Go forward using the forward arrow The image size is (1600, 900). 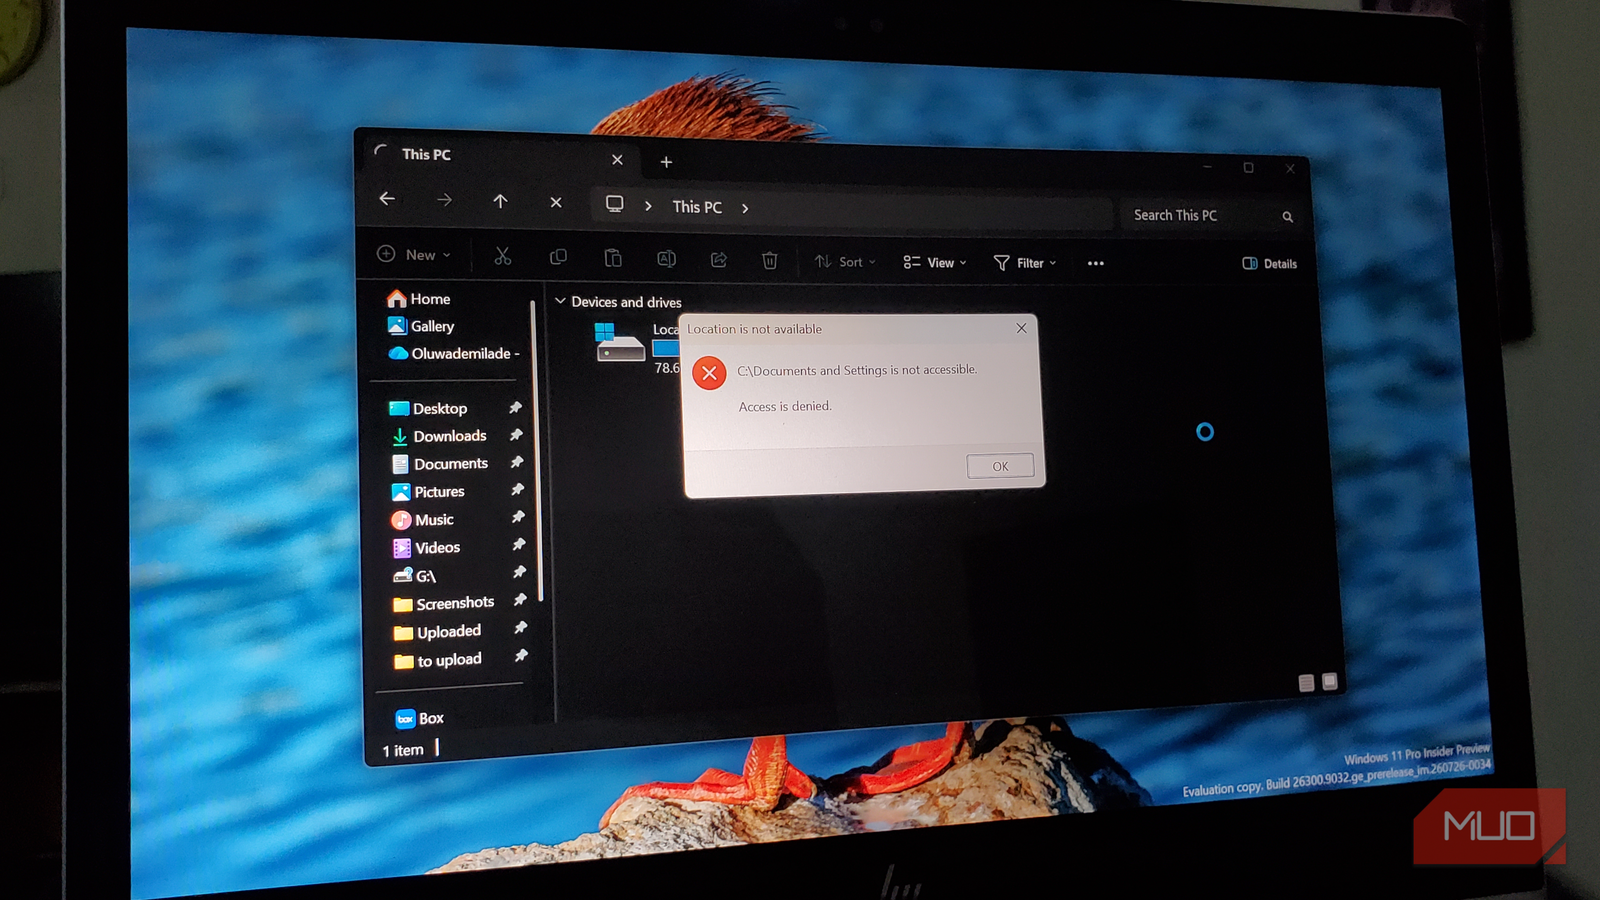(x=444, y=200)
